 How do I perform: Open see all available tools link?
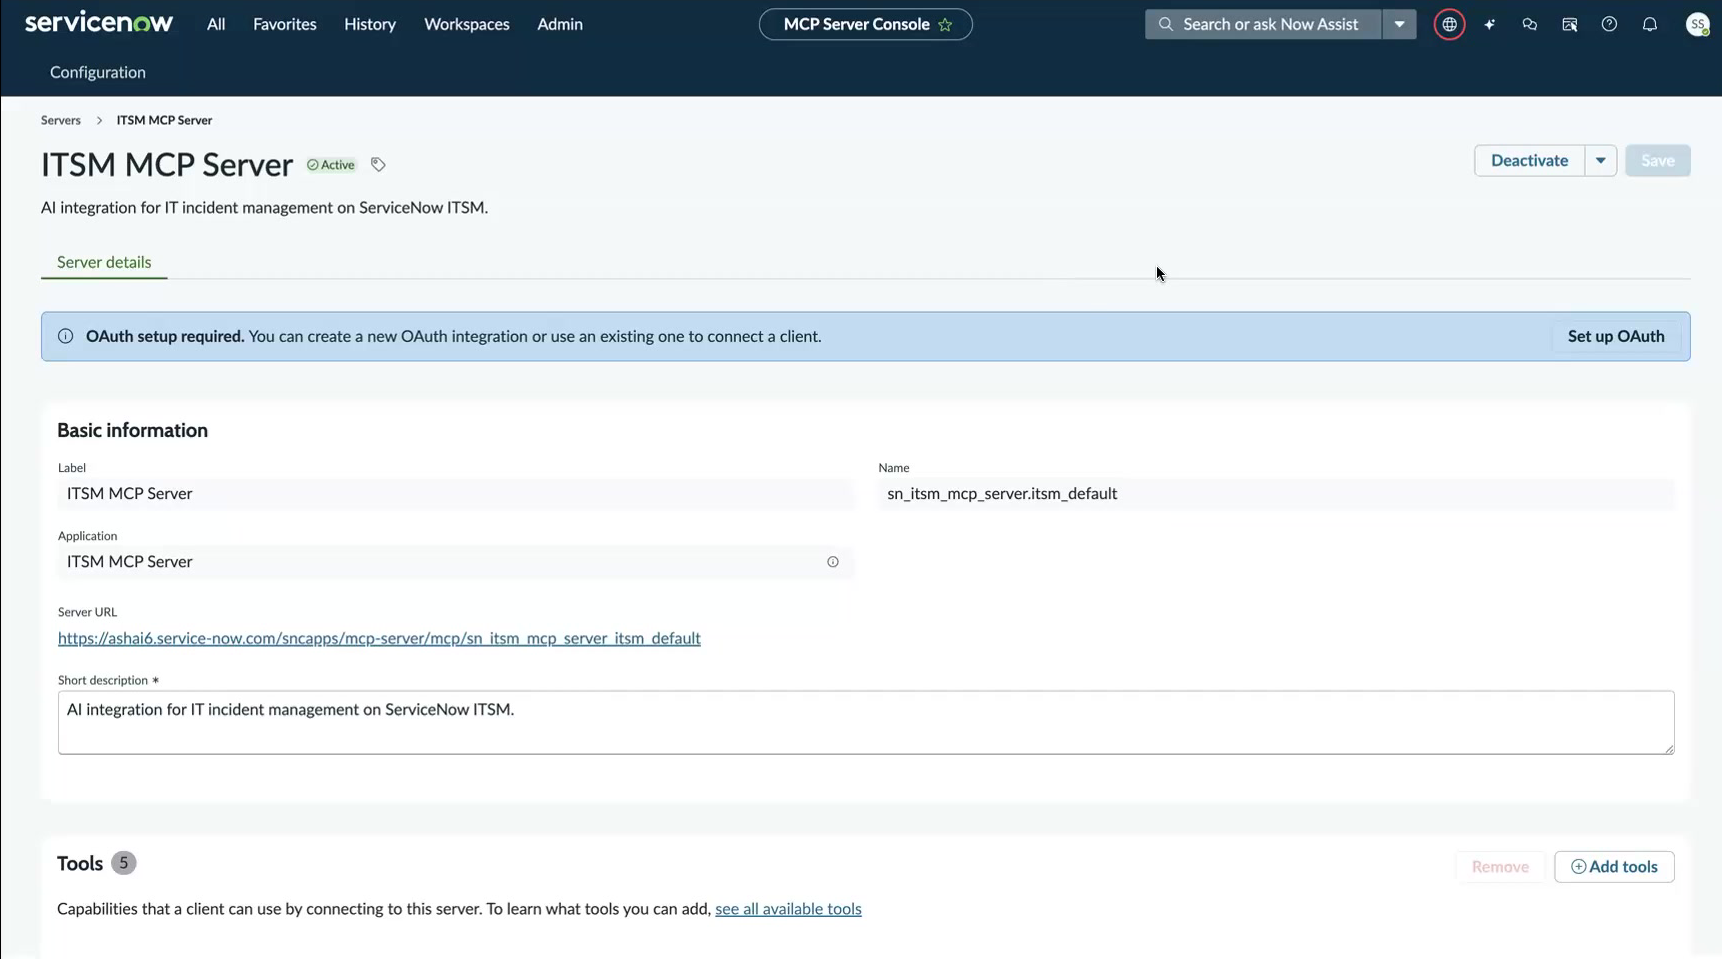(788, 909)
